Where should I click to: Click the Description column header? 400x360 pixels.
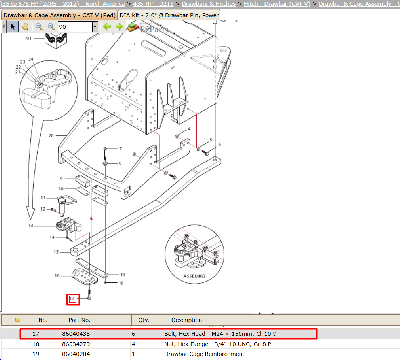187,320
